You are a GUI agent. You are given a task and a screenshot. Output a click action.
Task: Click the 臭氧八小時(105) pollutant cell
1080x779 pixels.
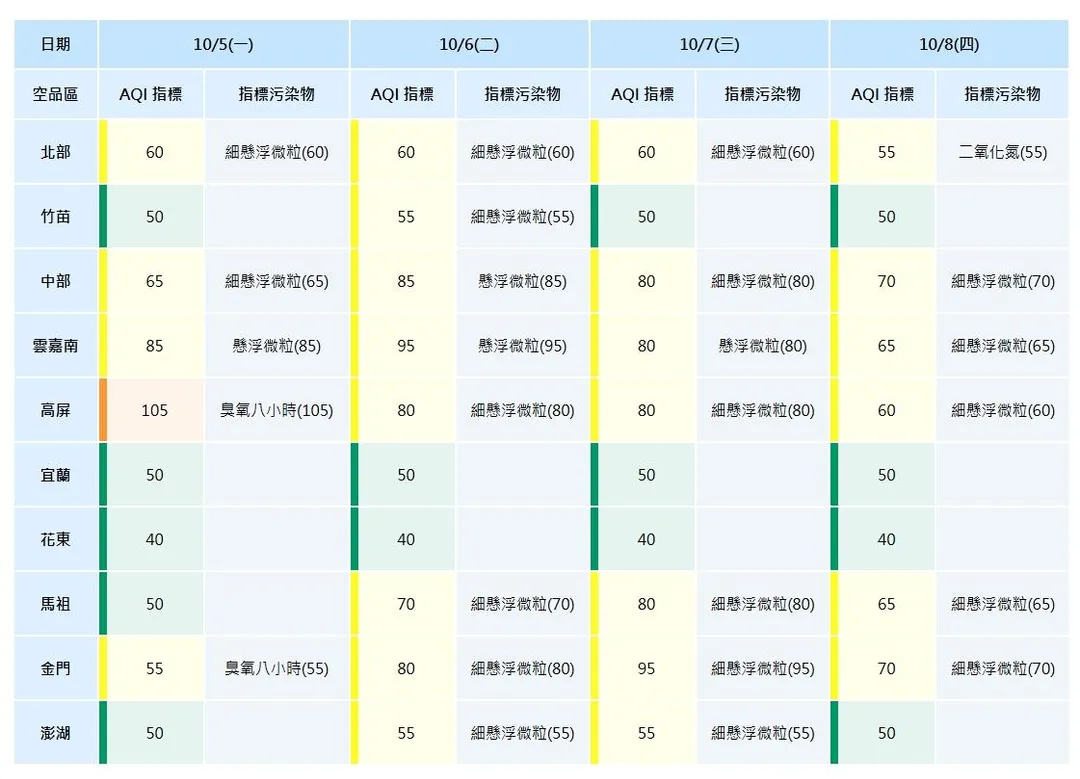point(276,411)
